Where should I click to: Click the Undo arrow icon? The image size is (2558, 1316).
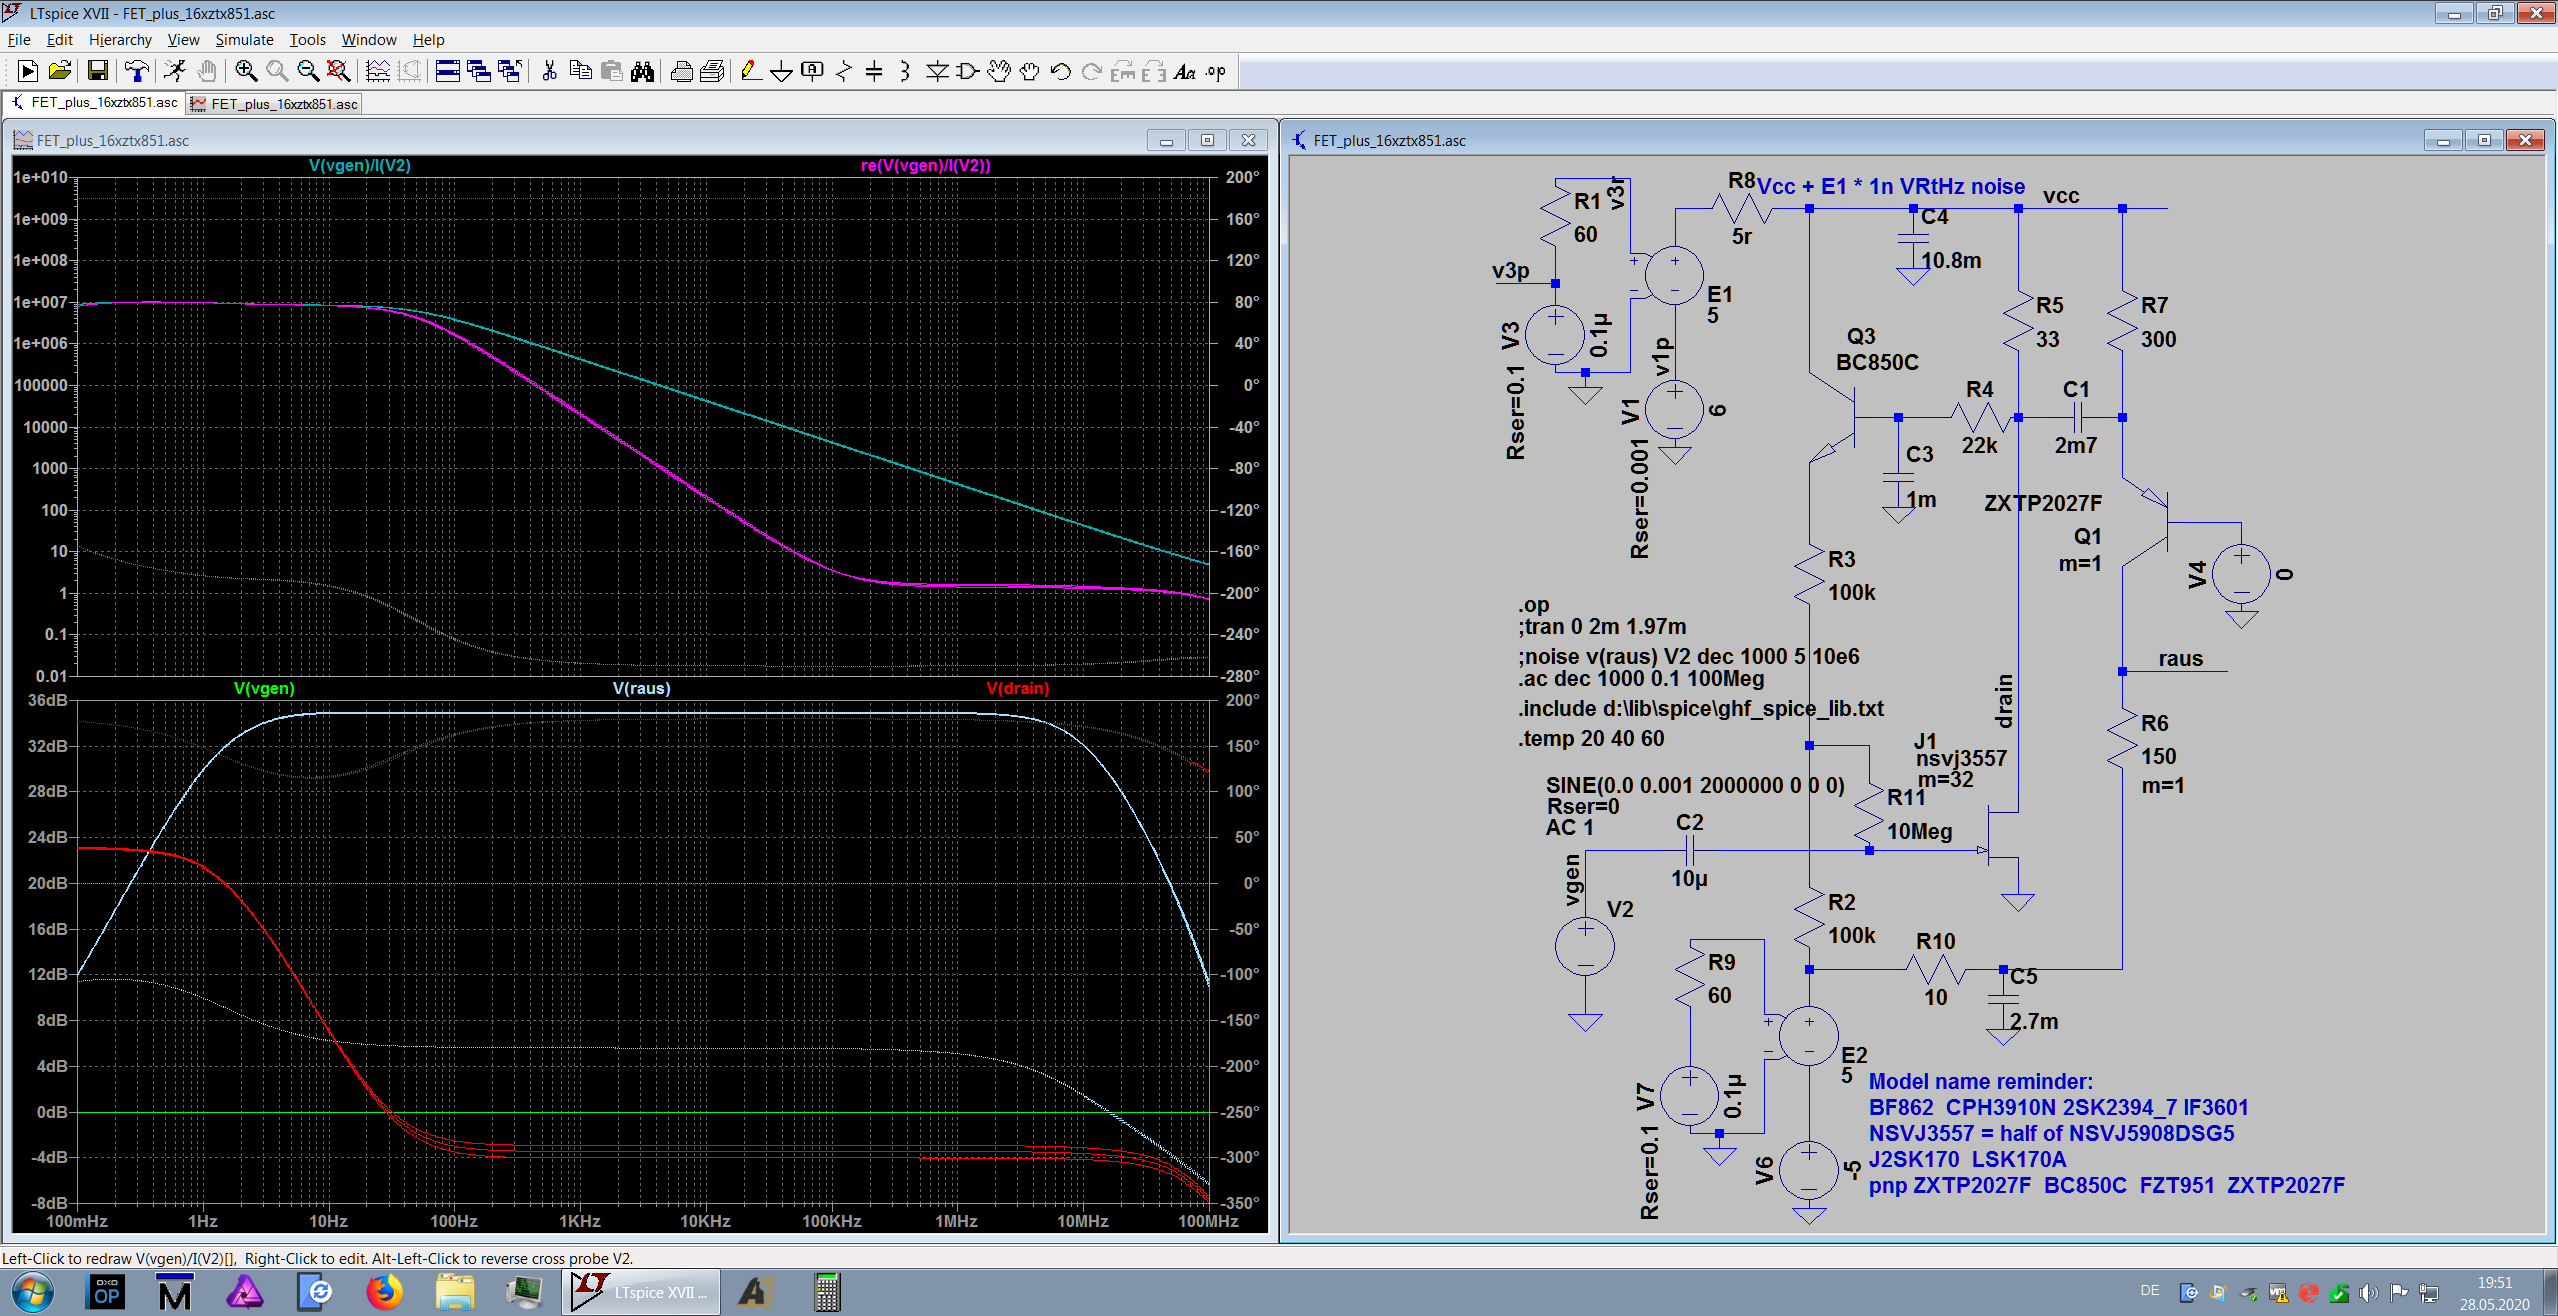coord(1060,71)
